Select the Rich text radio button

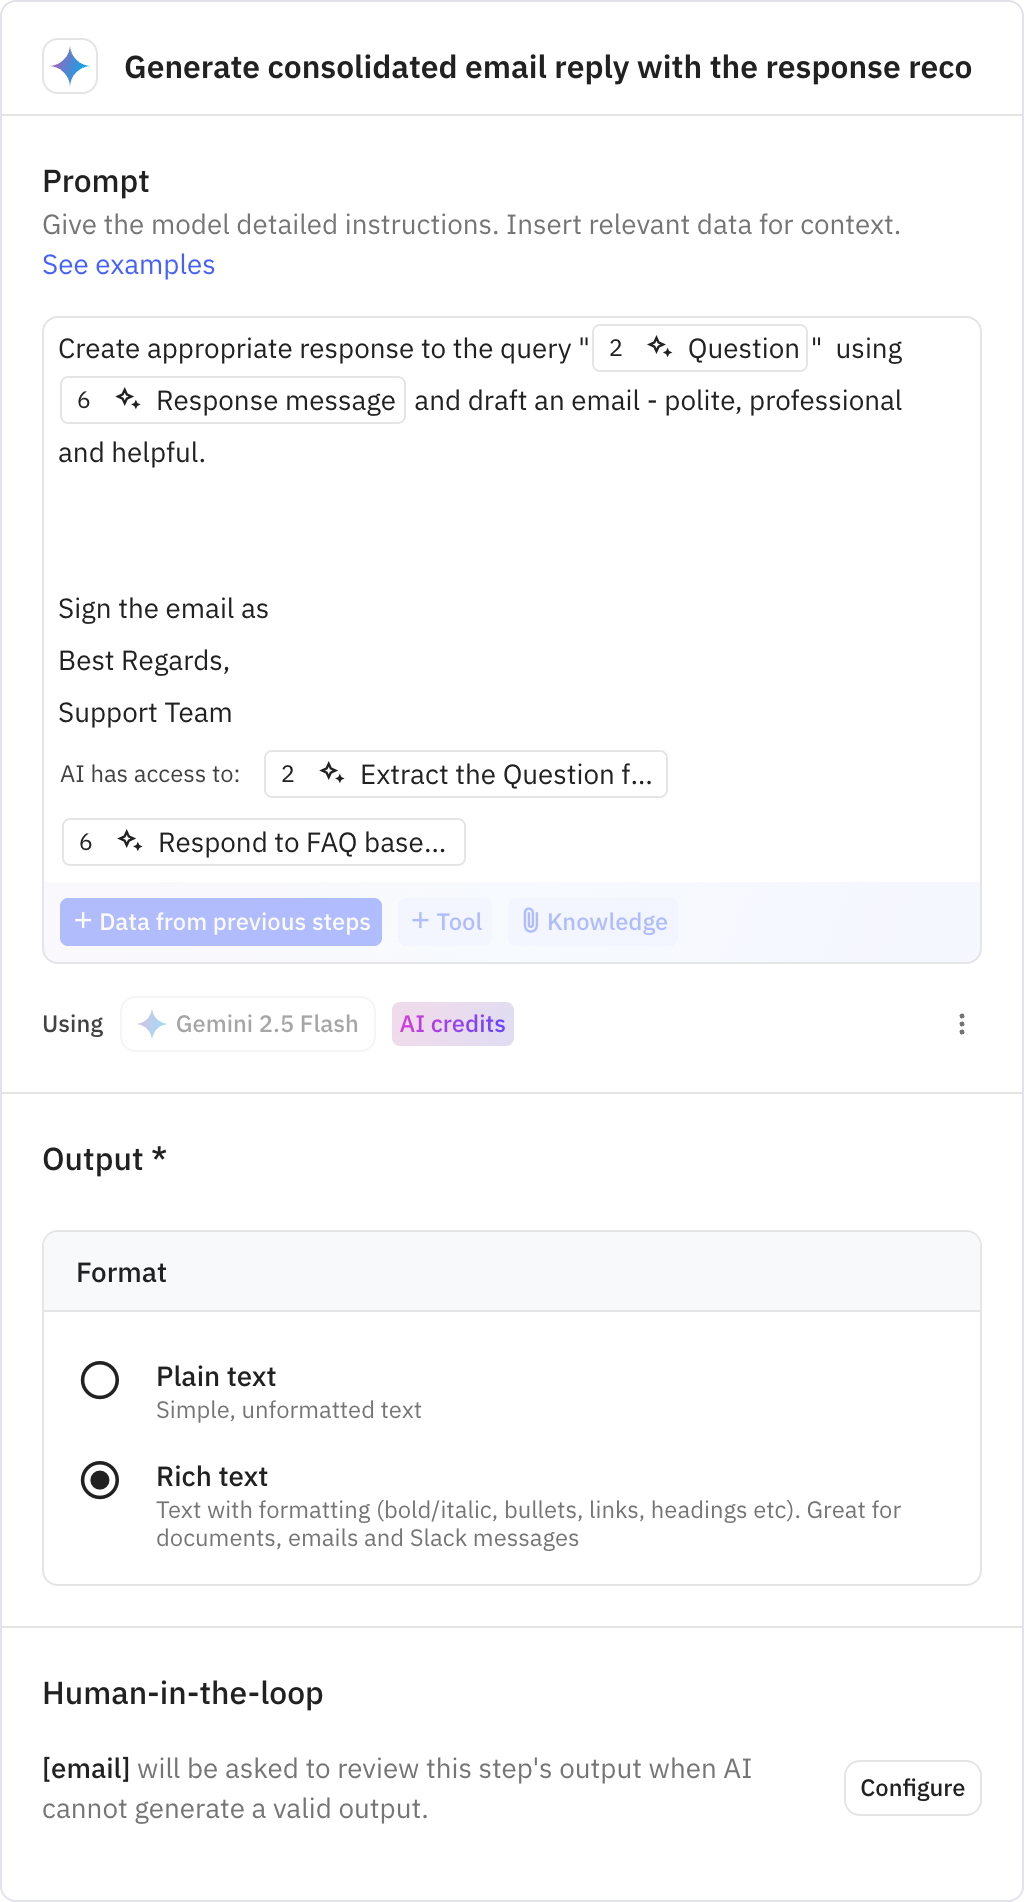[x=100, y=1480]
